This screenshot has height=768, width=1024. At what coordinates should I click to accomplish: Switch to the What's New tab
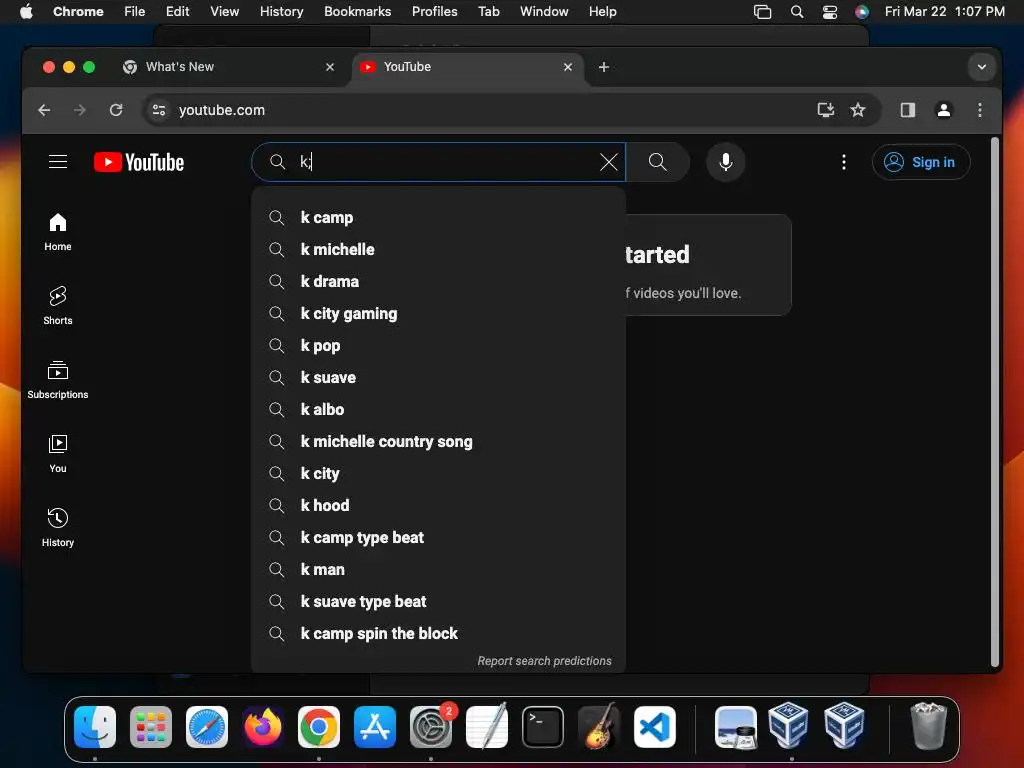[x=228, y=67]
